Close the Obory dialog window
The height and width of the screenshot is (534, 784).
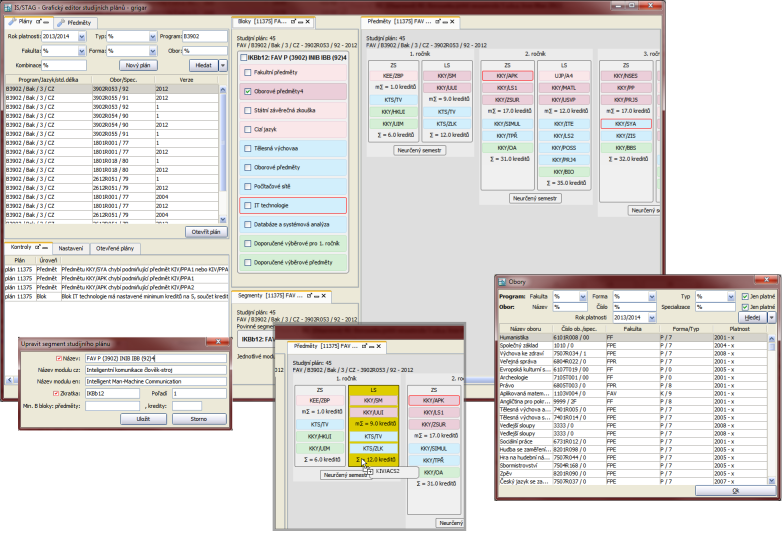click(x=766, y=280)
